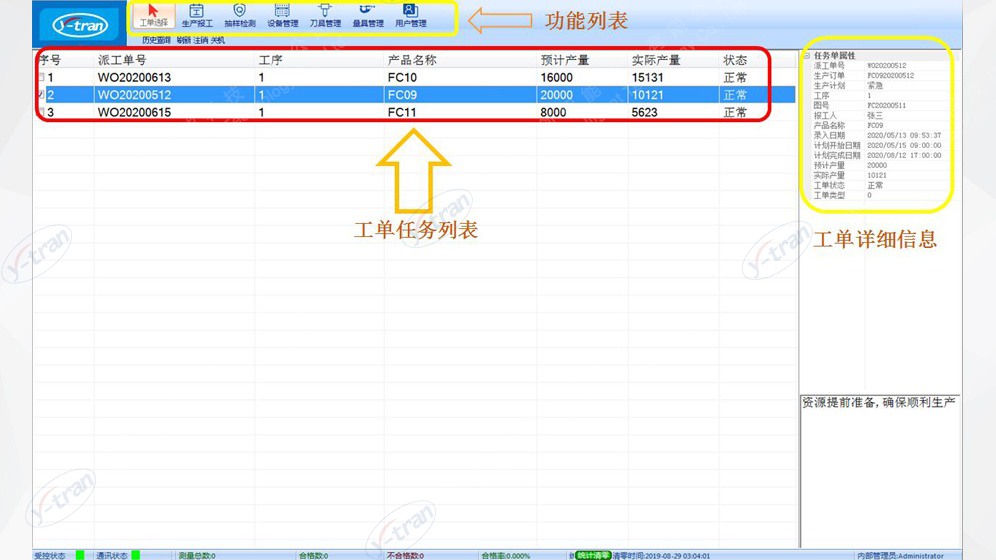Image resolution: width=996 pixels, height=560 pixels.
Task: Click the 实际产量 column header
Action: click(656, 60)
